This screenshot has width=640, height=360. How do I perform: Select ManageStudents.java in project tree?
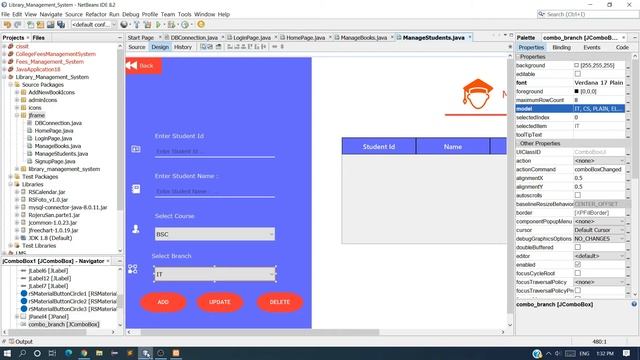(x=61, y=154)
